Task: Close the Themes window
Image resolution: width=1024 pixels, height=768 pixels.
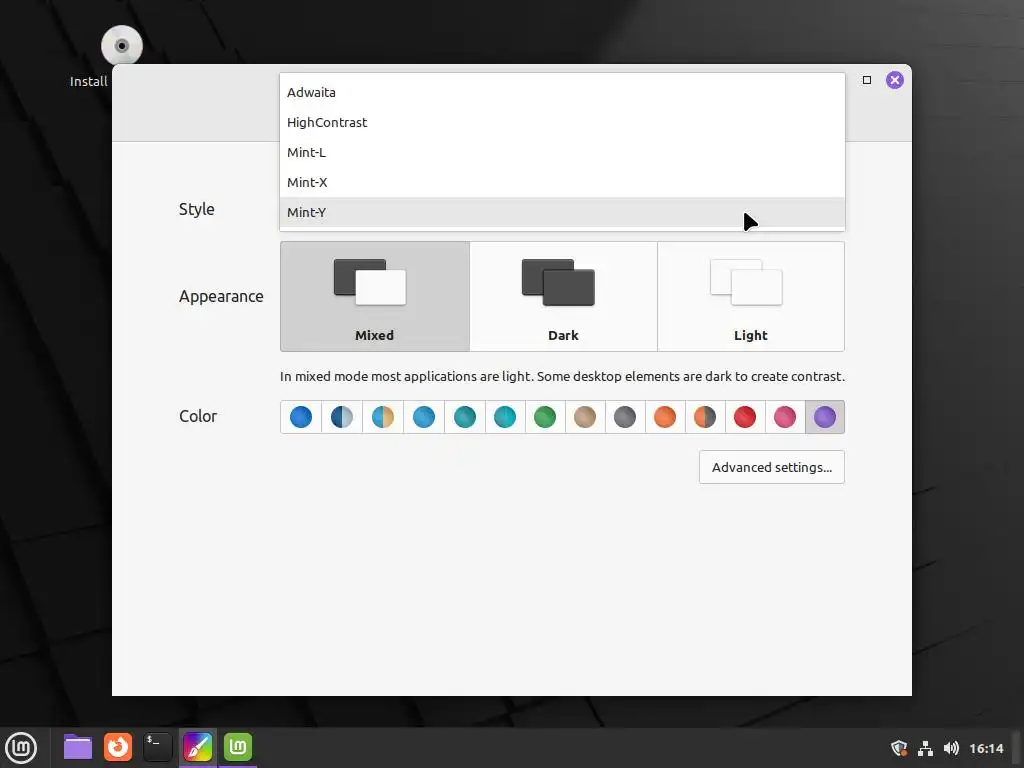Action: point(895,80)
